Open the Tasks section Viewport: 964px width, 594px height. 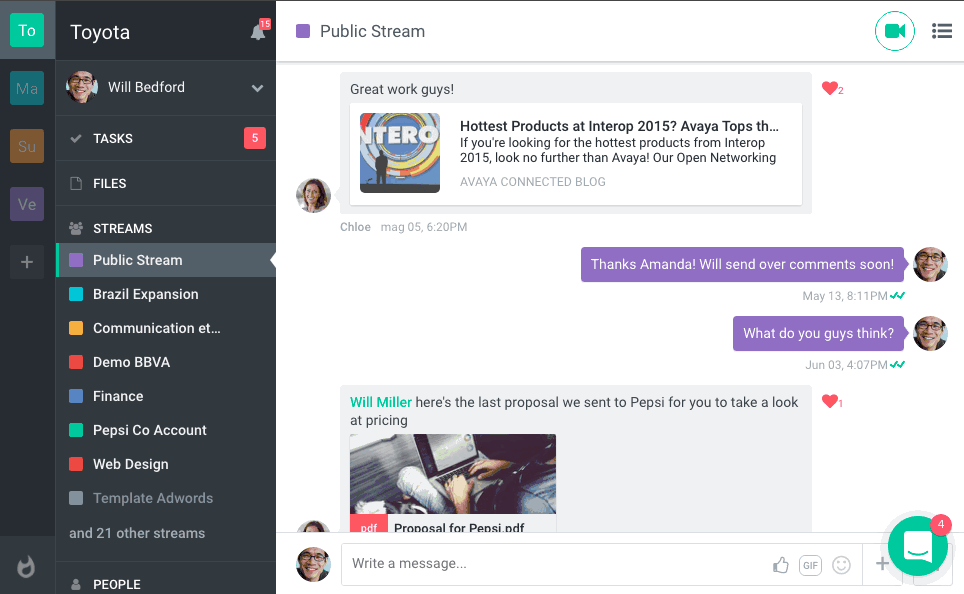pos(113,139)
